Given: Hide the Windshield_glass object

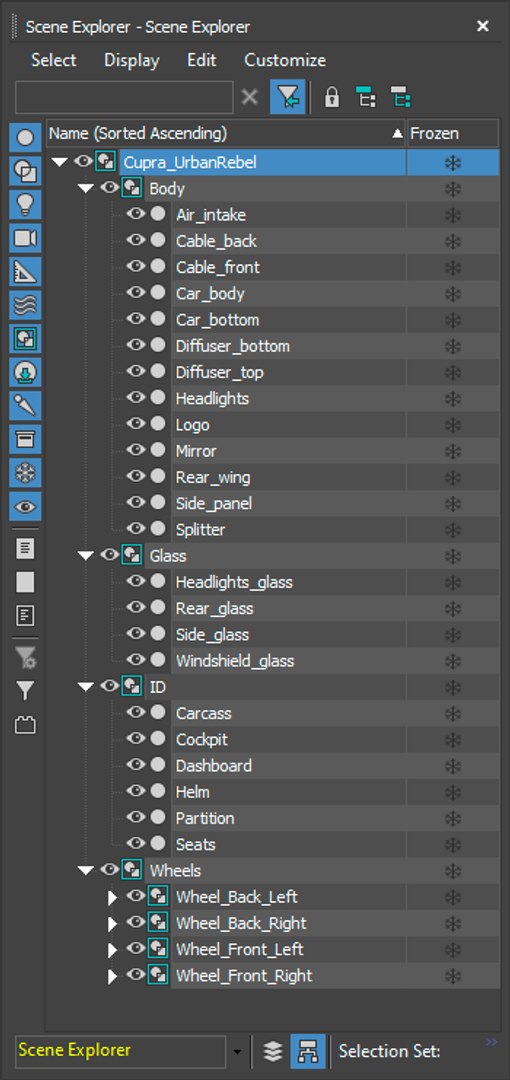Looking at the screenshot, I should click(x=136, y=660).
